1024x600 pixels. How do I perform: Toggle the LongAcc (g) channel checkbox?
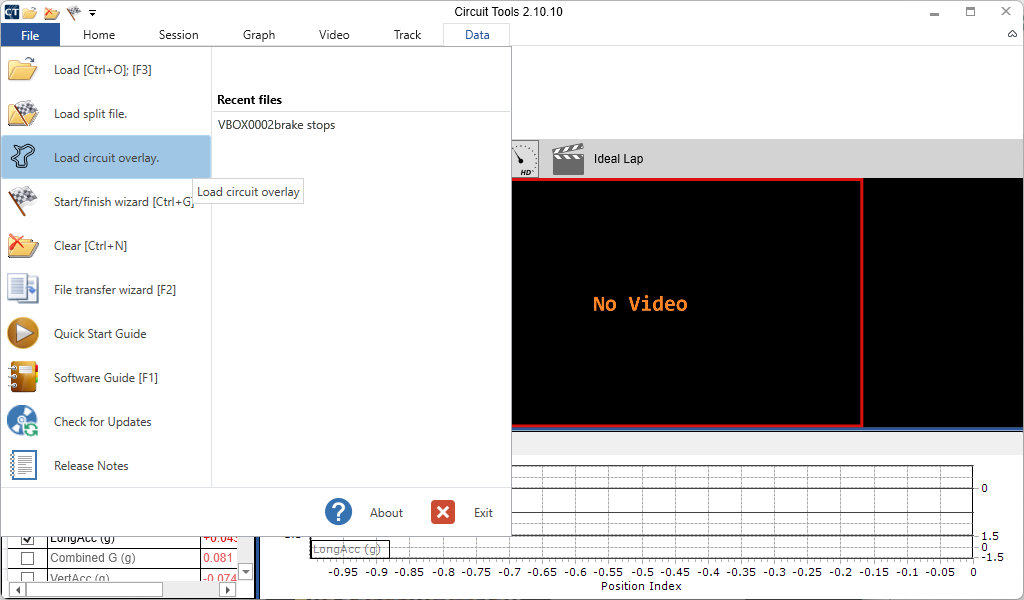tap(27, 539)
